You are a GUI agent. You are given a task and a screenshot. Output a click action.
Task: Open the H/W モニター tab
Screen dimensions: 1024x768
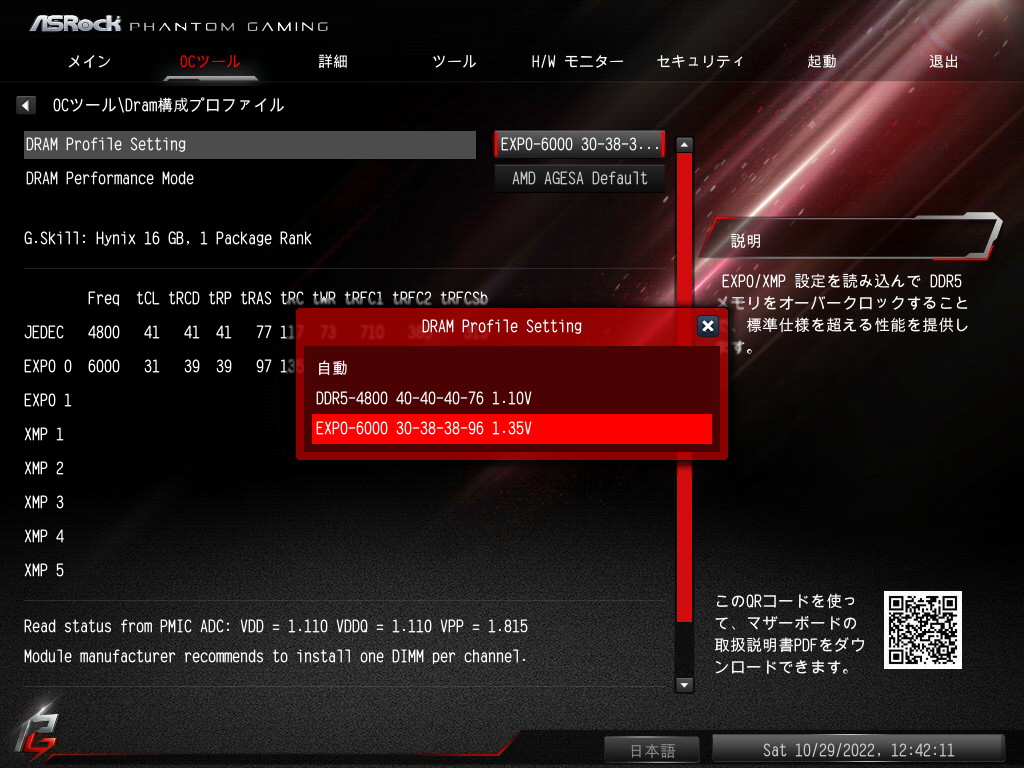[577, 61]
